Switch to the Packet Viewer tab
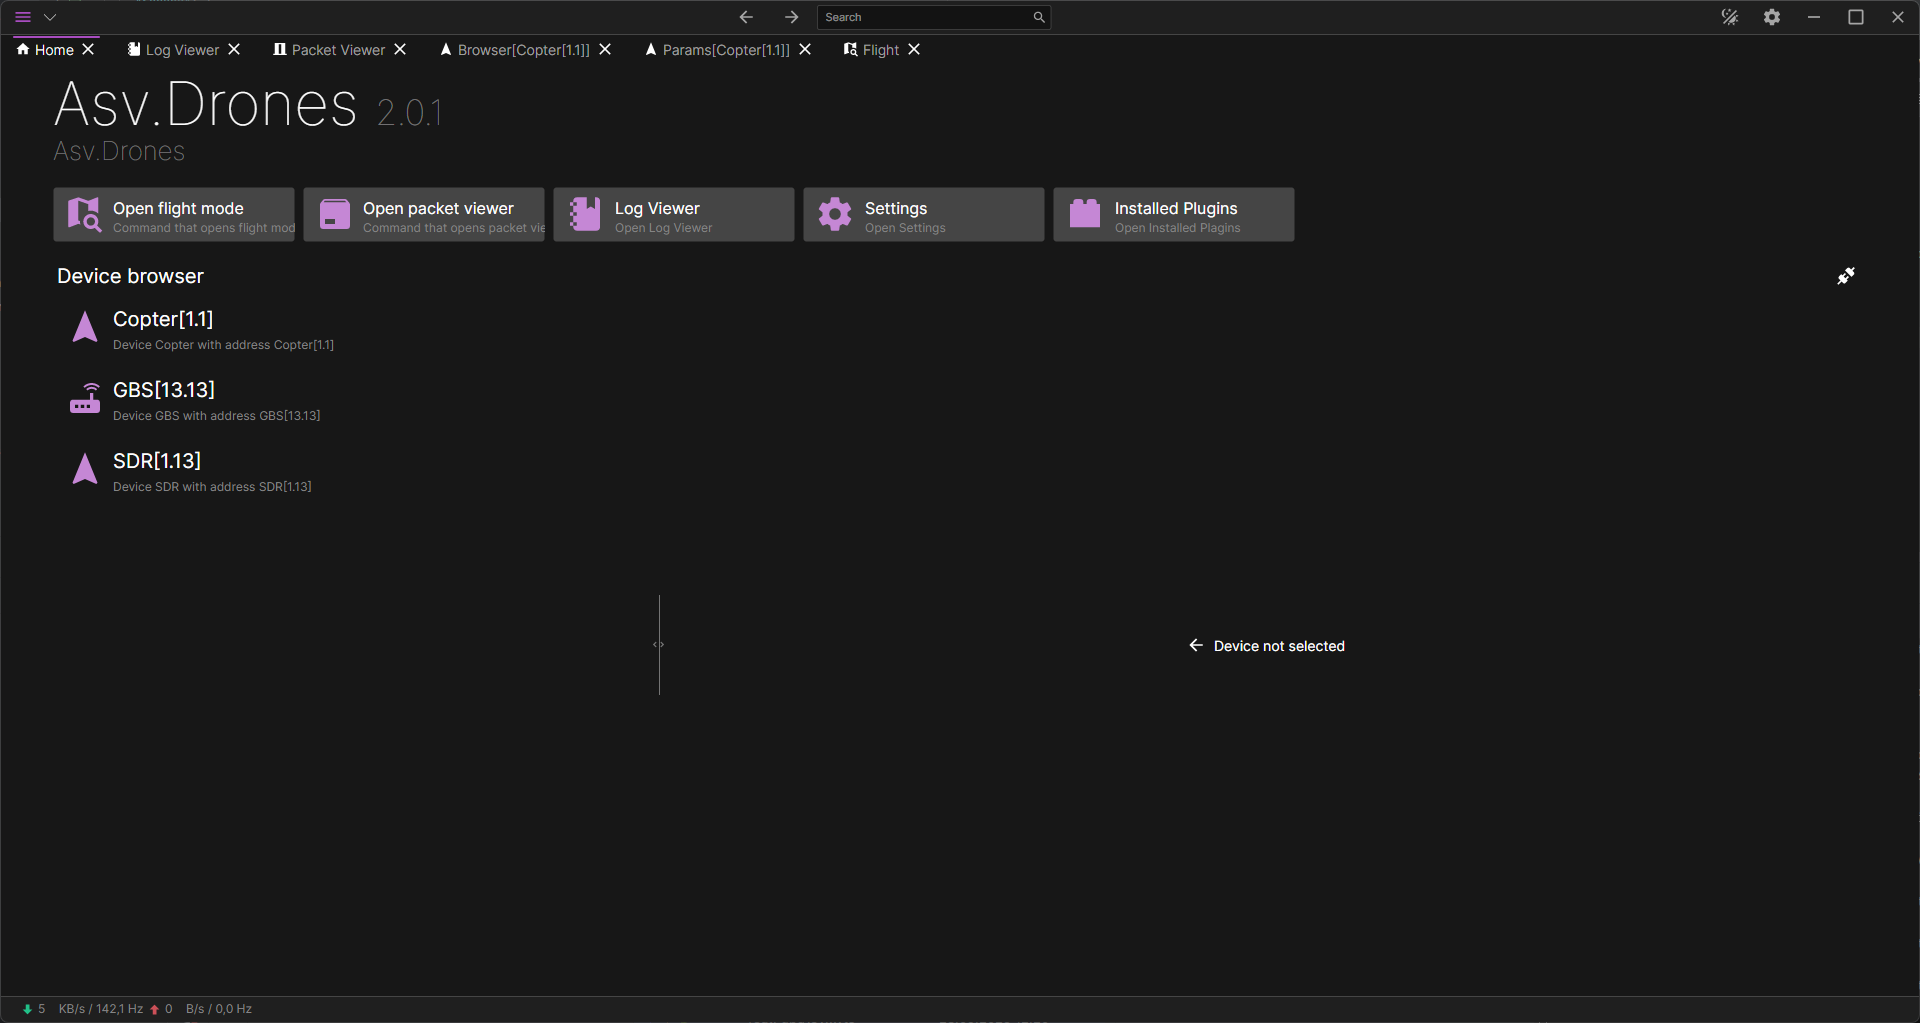This screenshot has width=1920, height=1023. [337, 50]
